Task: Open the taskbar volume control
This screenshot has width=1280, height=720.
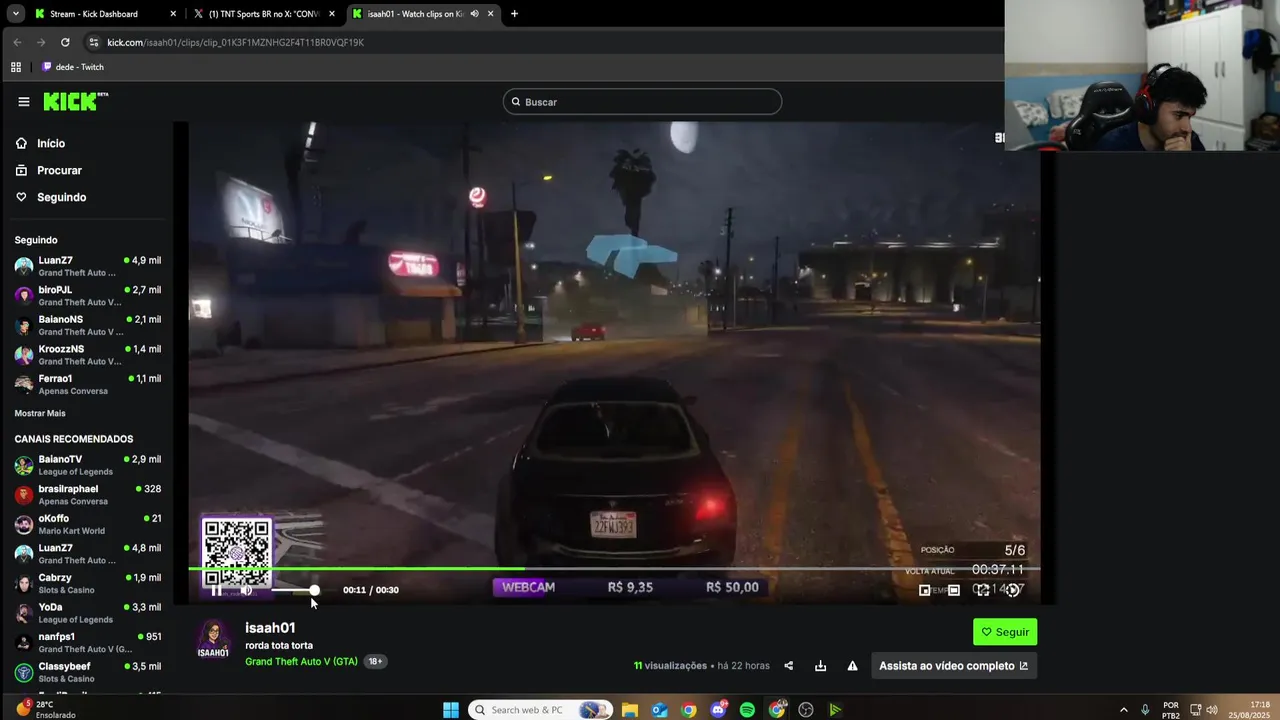Action: tap(1212, 710)
